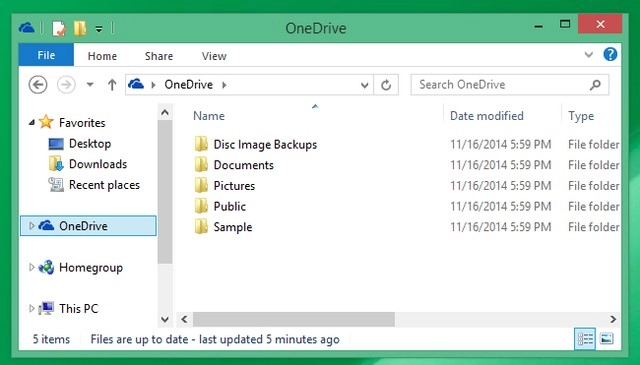Click the Disc Image Backups folder name

[x=265, y=145]
